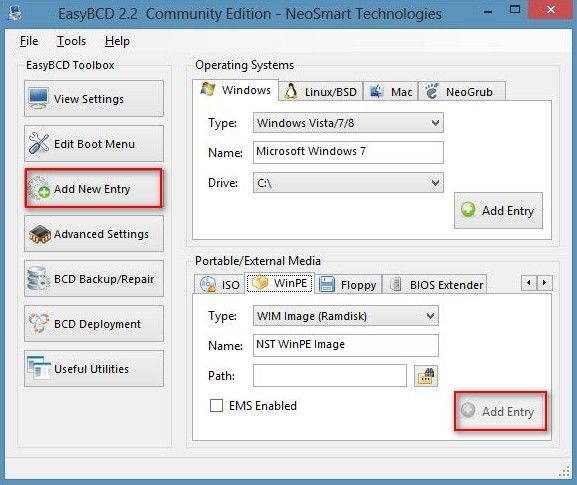Enable the EMS Enabled checkbox
This screenshot has height=485, width=577.
216,406
